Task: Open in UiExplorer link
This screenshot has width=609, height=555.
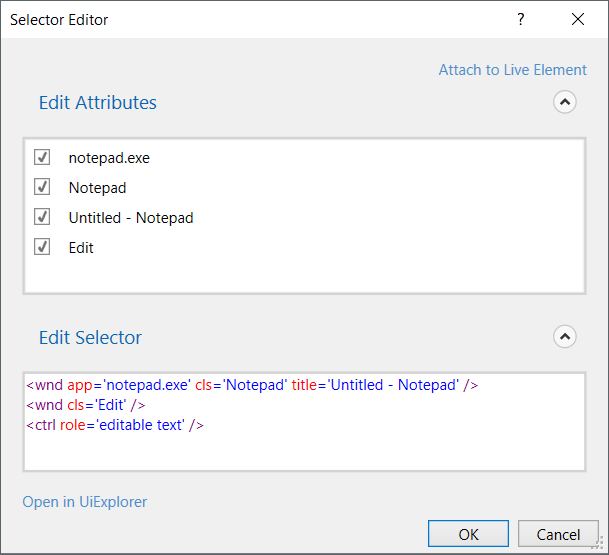Action: (x=85, y=502)
